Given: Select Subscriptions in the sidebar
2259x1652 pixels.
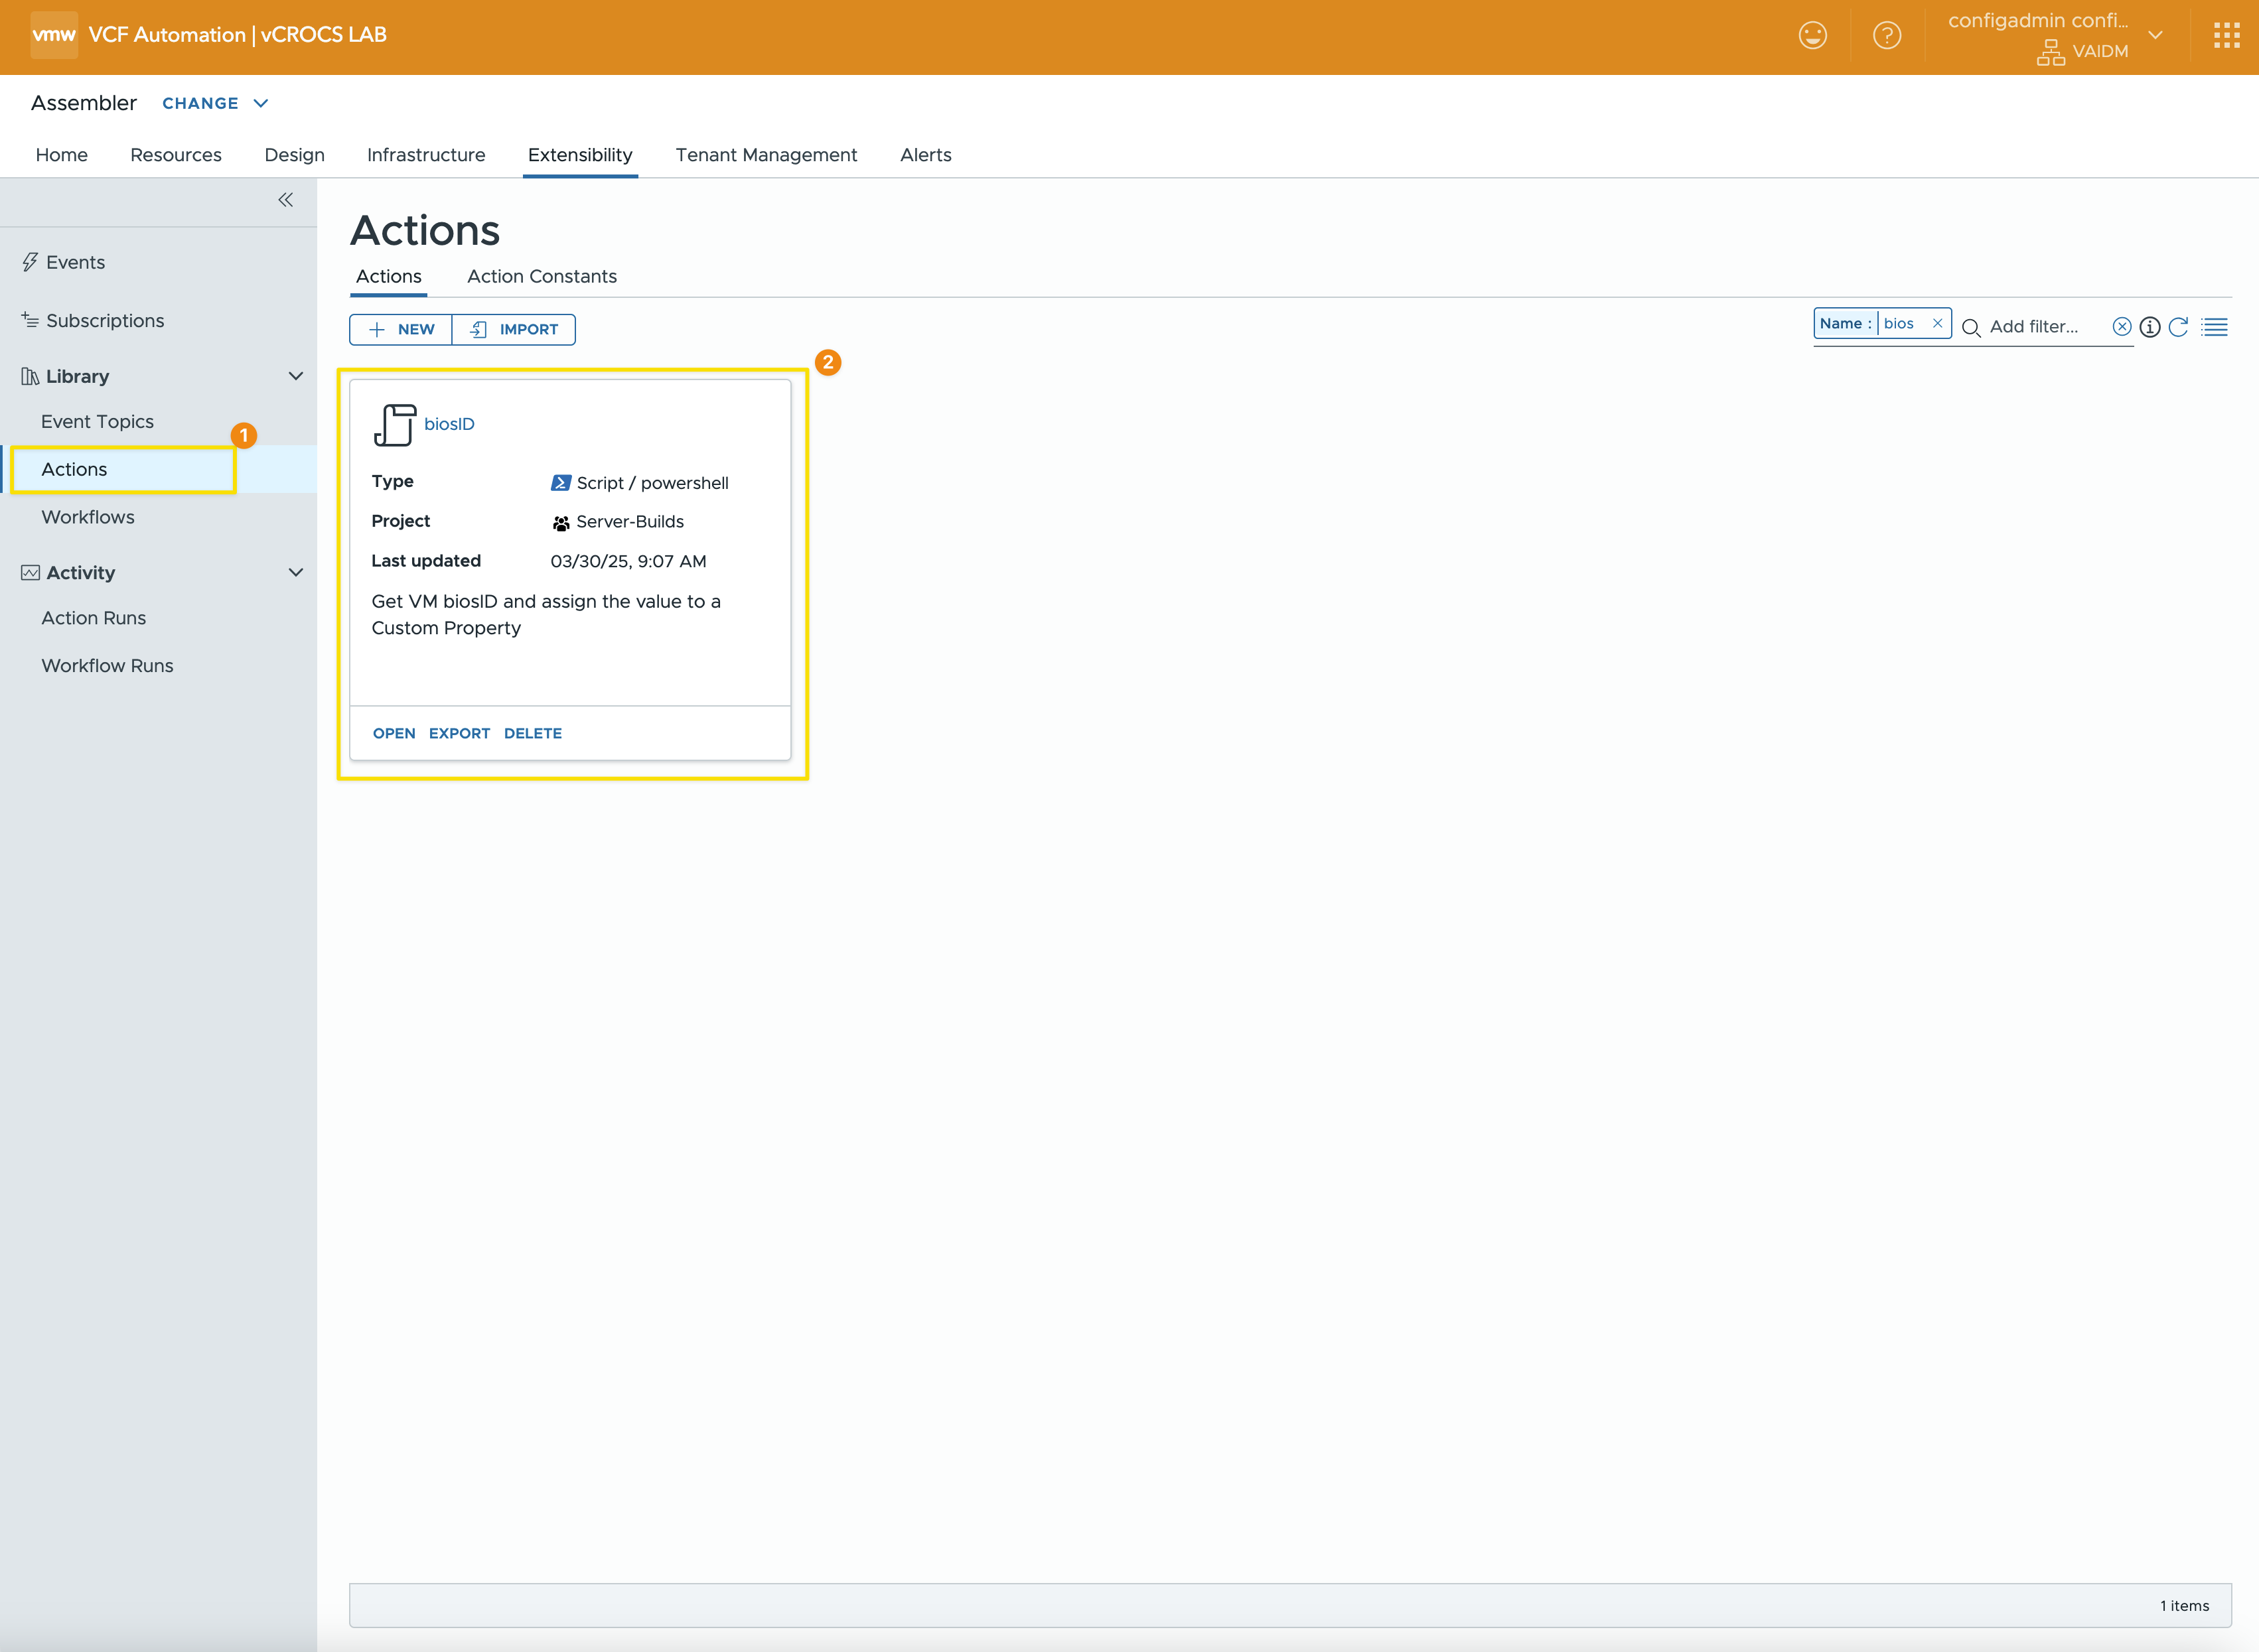Looking at the screenshot, I should pyautogui.click(x=105, y=320).
